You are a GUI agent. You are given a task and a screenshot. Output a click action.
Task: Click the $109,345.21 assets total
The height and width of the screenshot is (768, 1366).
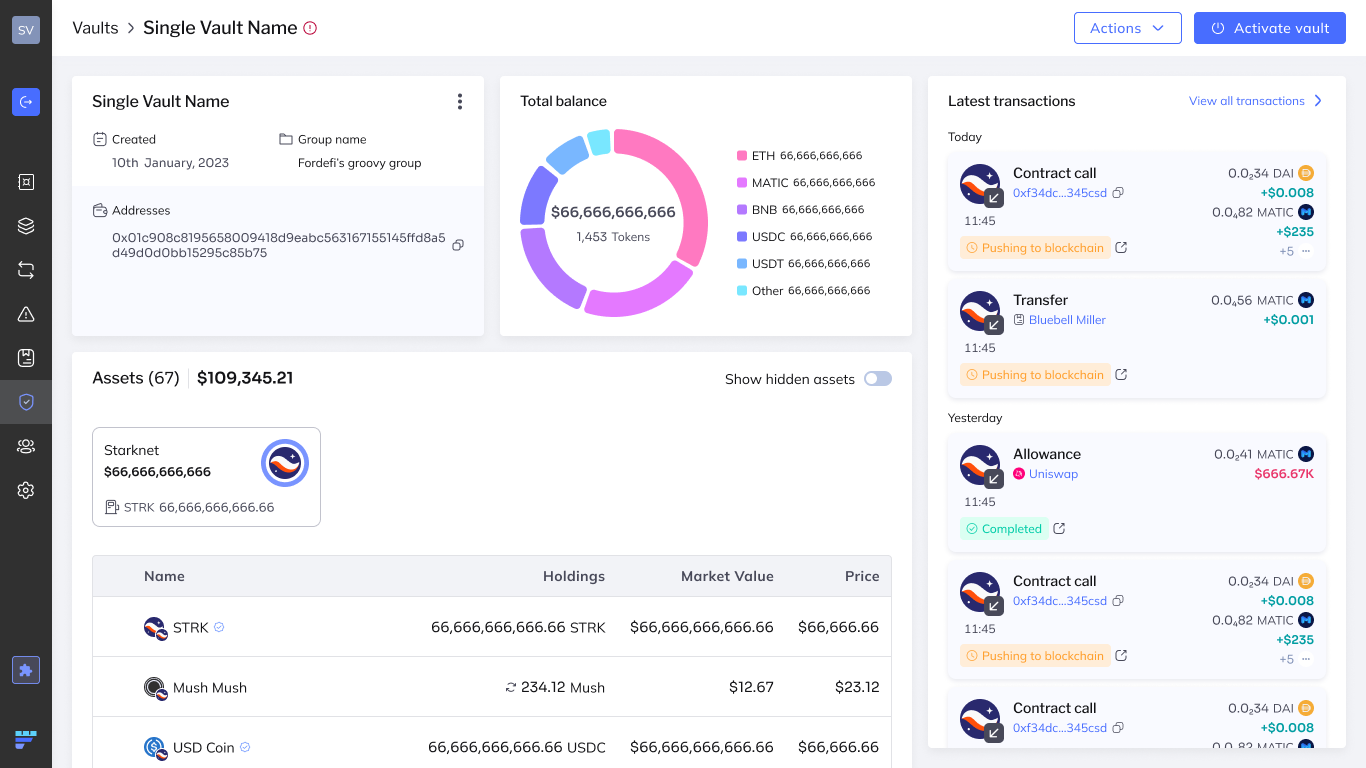(245, 378)
